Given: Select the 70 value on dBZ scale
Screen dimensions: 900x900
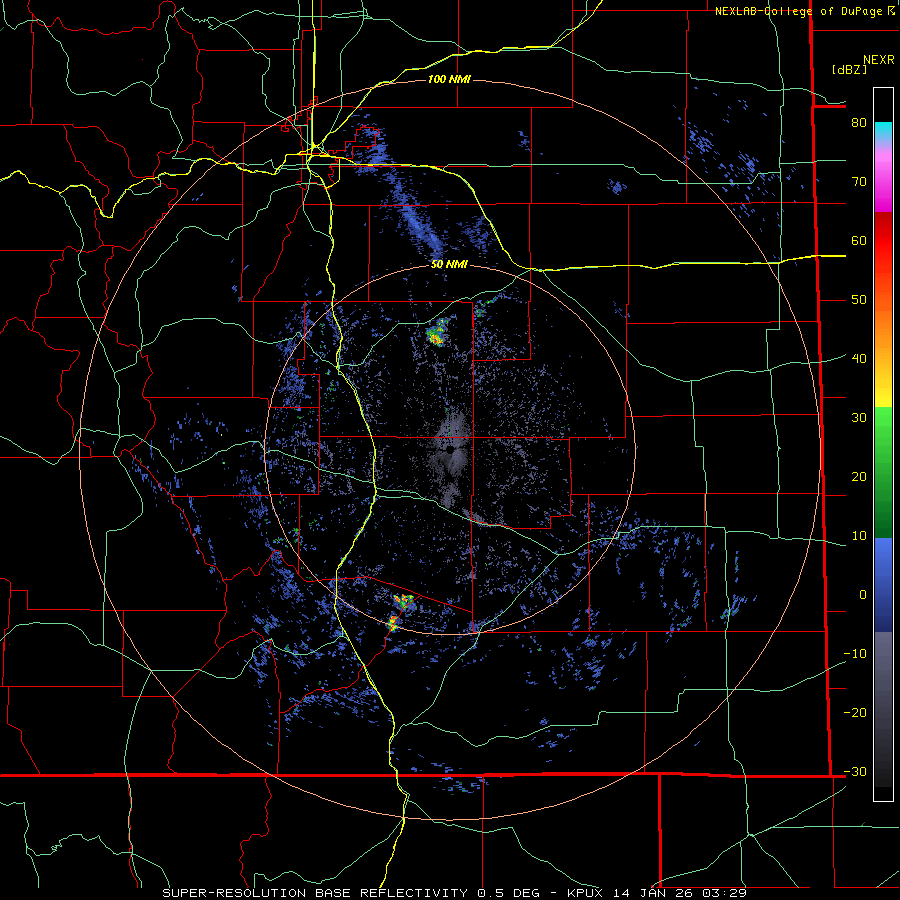Looking at the screenshot, I should [x=859, y=182].
